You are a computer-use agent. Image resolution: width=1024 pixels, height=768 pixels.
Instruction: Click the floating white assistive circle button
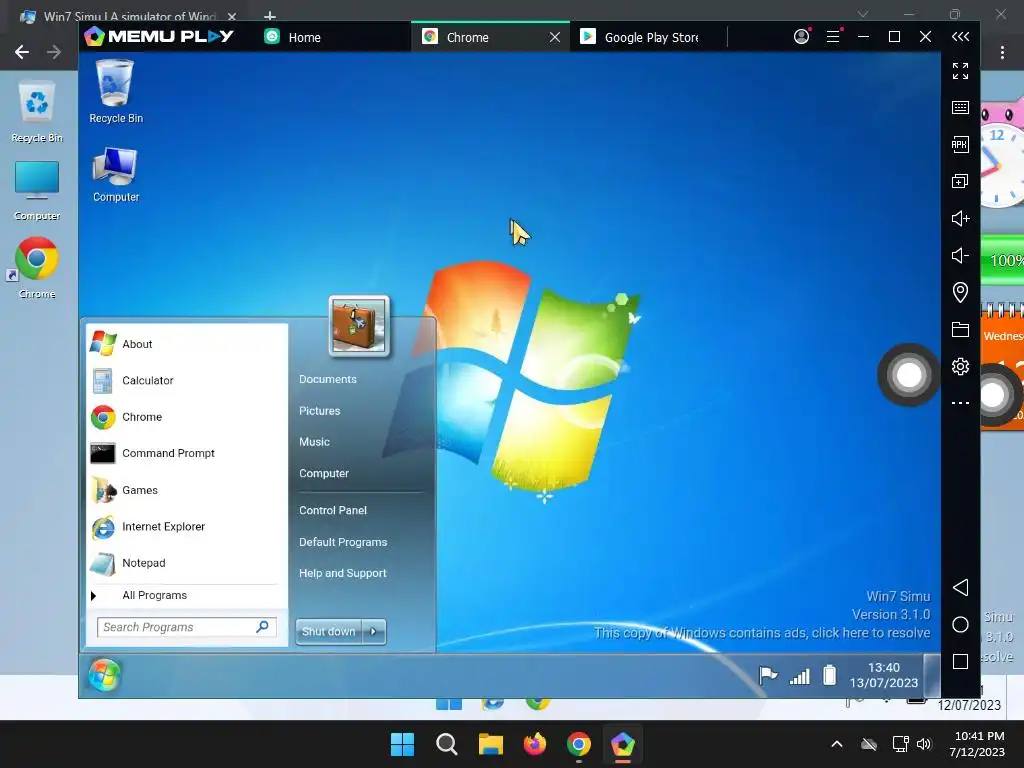[x=908, y=375]
